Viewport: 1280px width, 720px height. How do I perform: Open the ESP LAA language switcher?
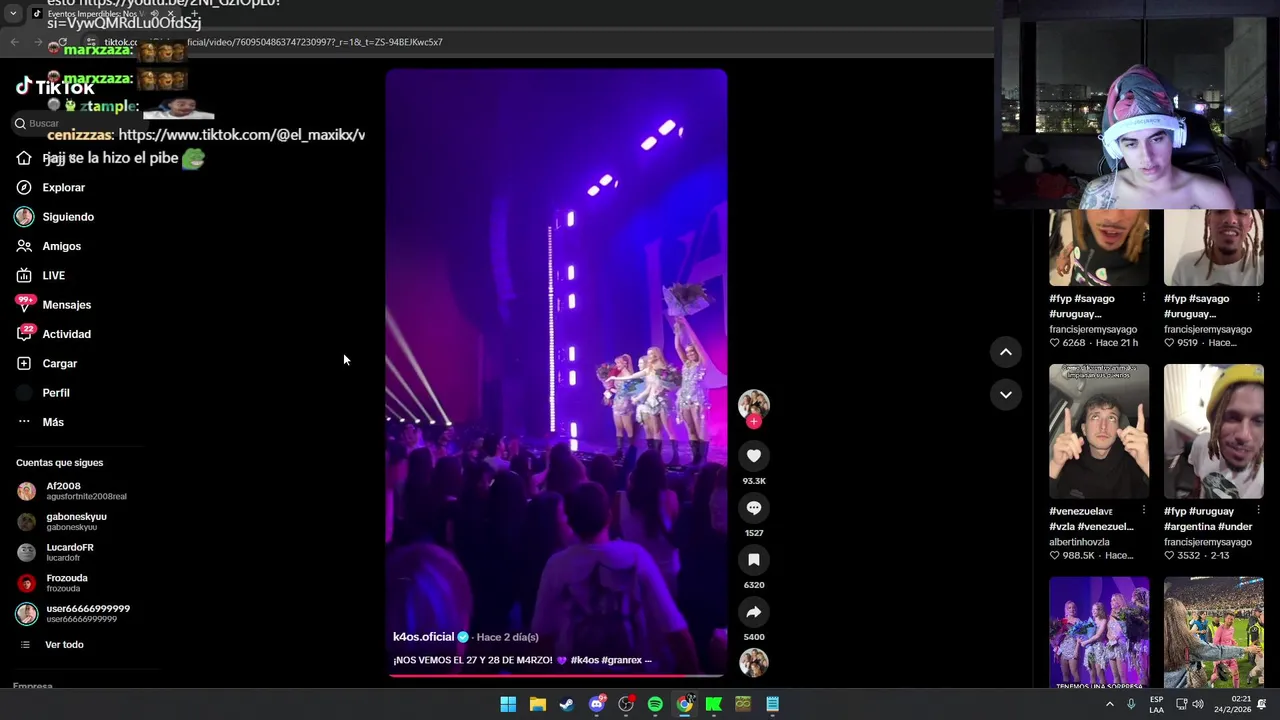pyautogui.click(x=1156, y=704)
